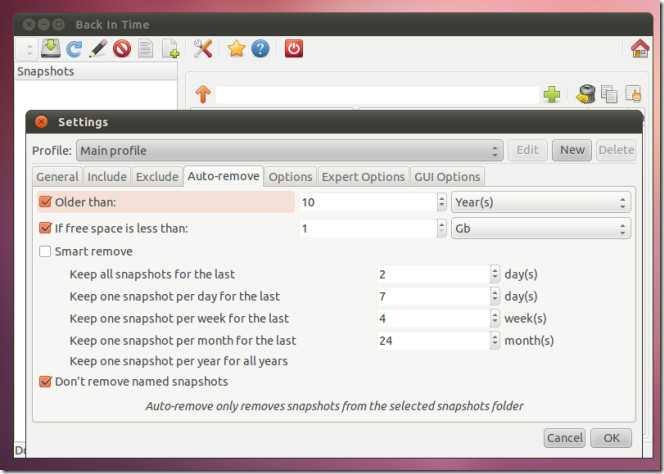This screenshot has width=664, height=474.
Task: Click the Delete profile button
Action: click(x=616, y=150)
